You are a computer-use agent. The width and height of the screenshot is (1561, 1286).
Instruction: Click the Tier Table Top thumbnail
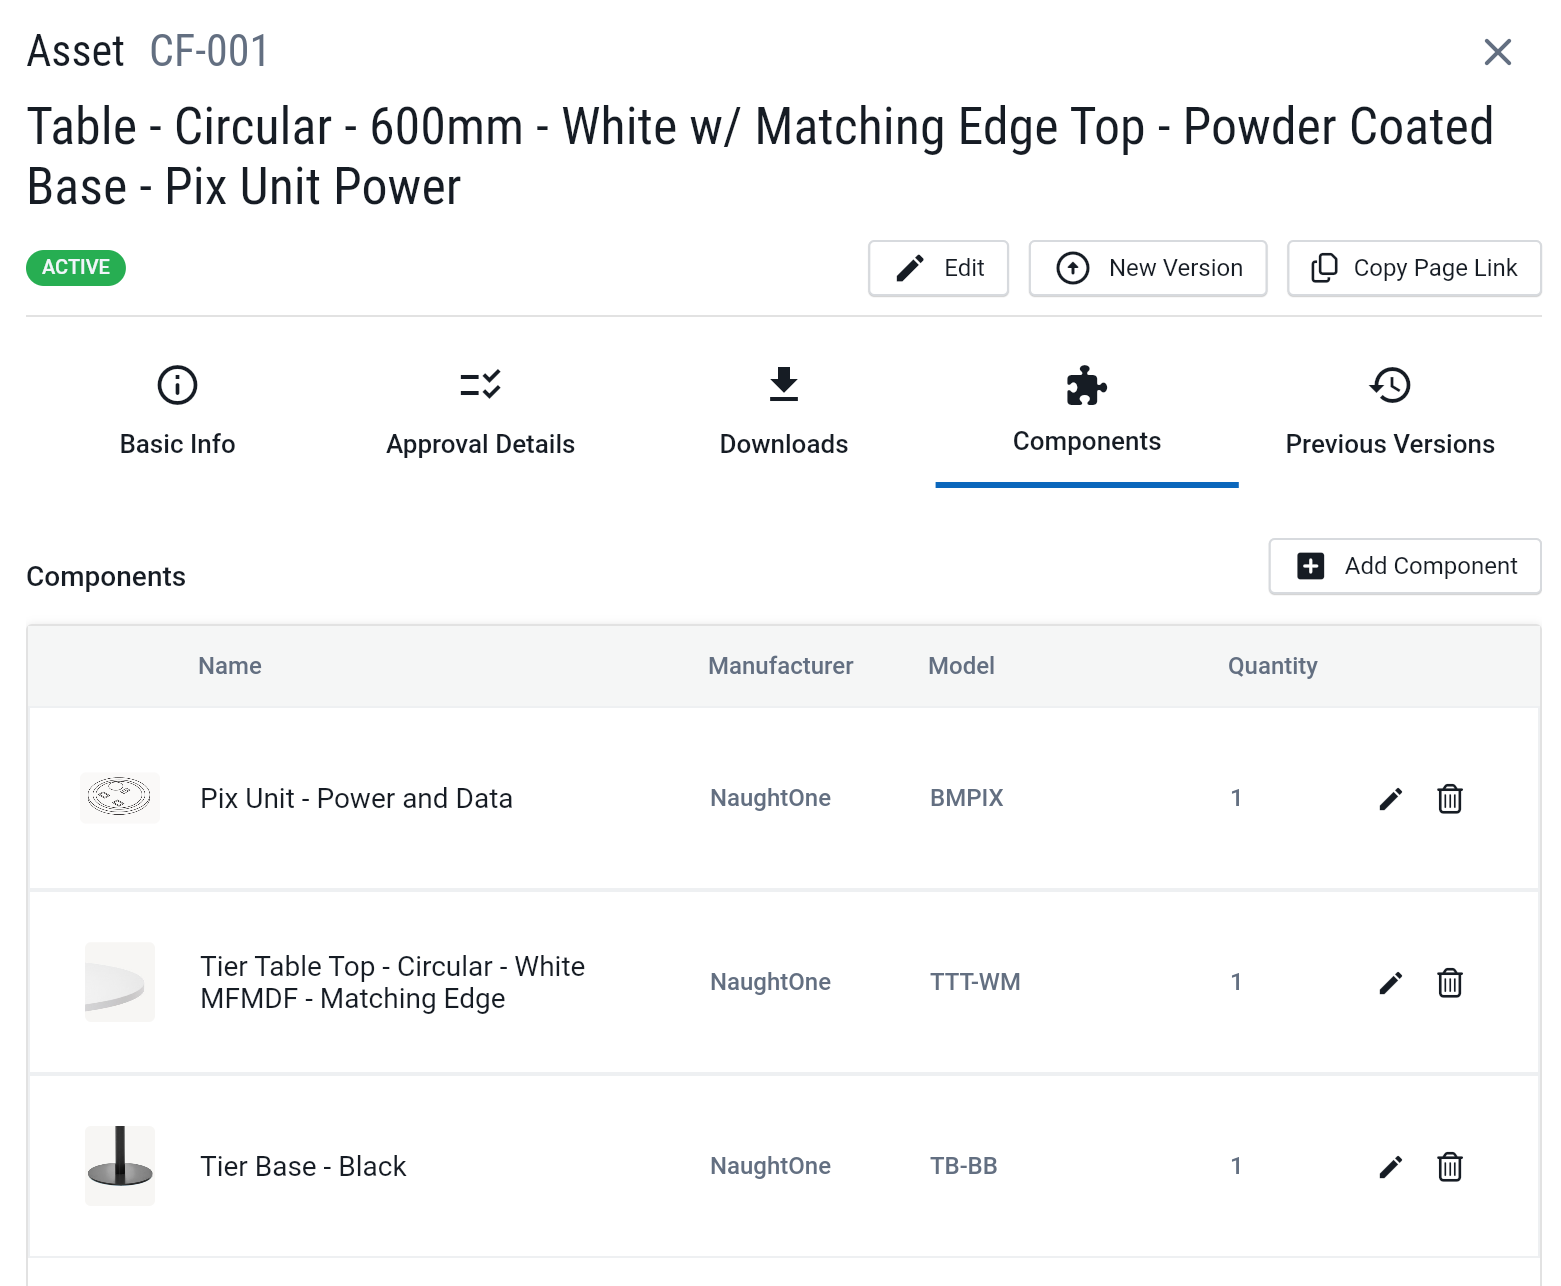click(119, 982)
